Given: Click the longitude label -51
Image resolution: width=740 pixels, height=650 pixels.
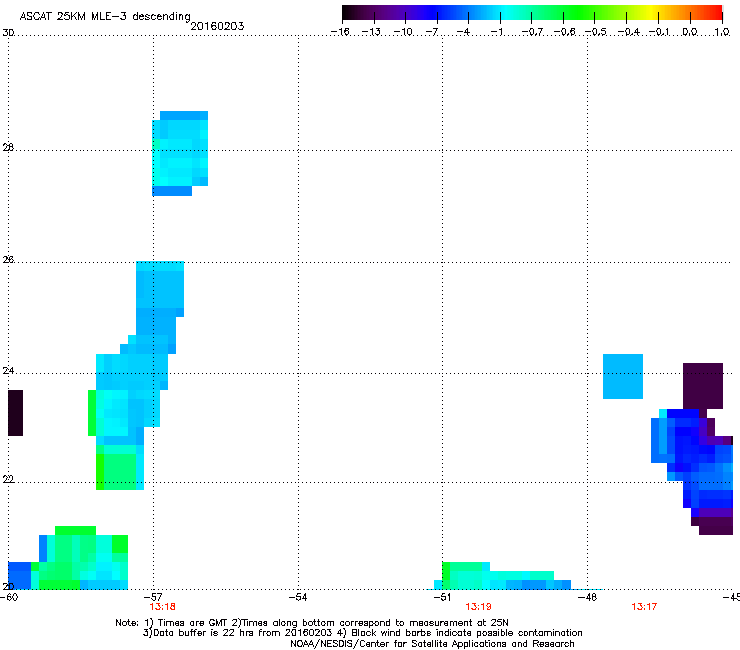Looking at the screenshot, I should point(443,597).
